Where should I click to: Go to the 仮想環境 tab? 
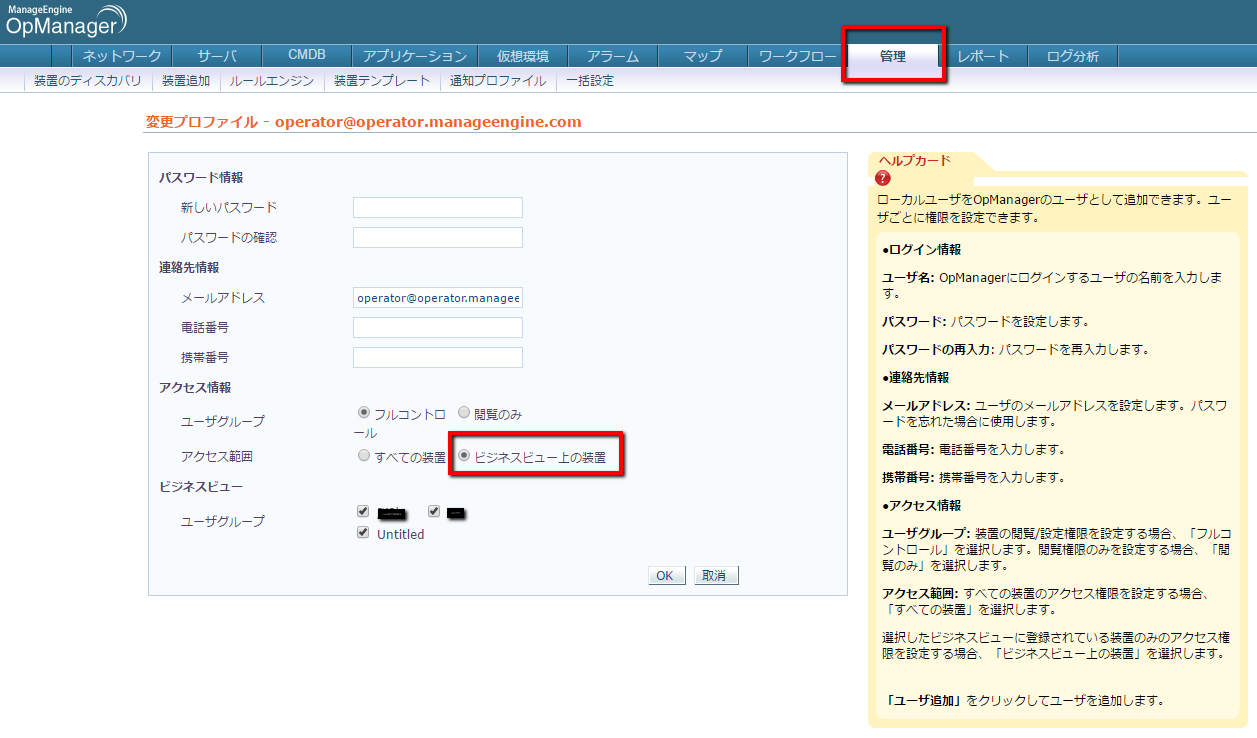(523, 56)
